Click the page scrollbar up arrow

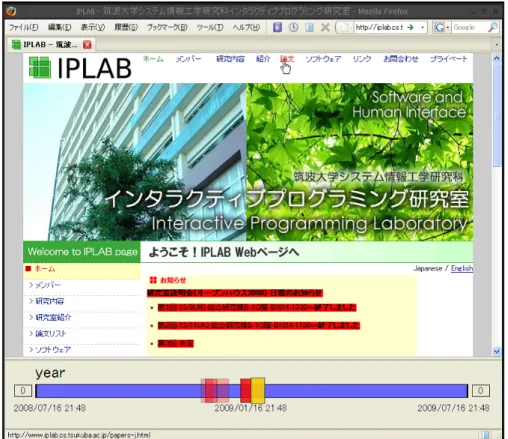[x=497, y=58]
